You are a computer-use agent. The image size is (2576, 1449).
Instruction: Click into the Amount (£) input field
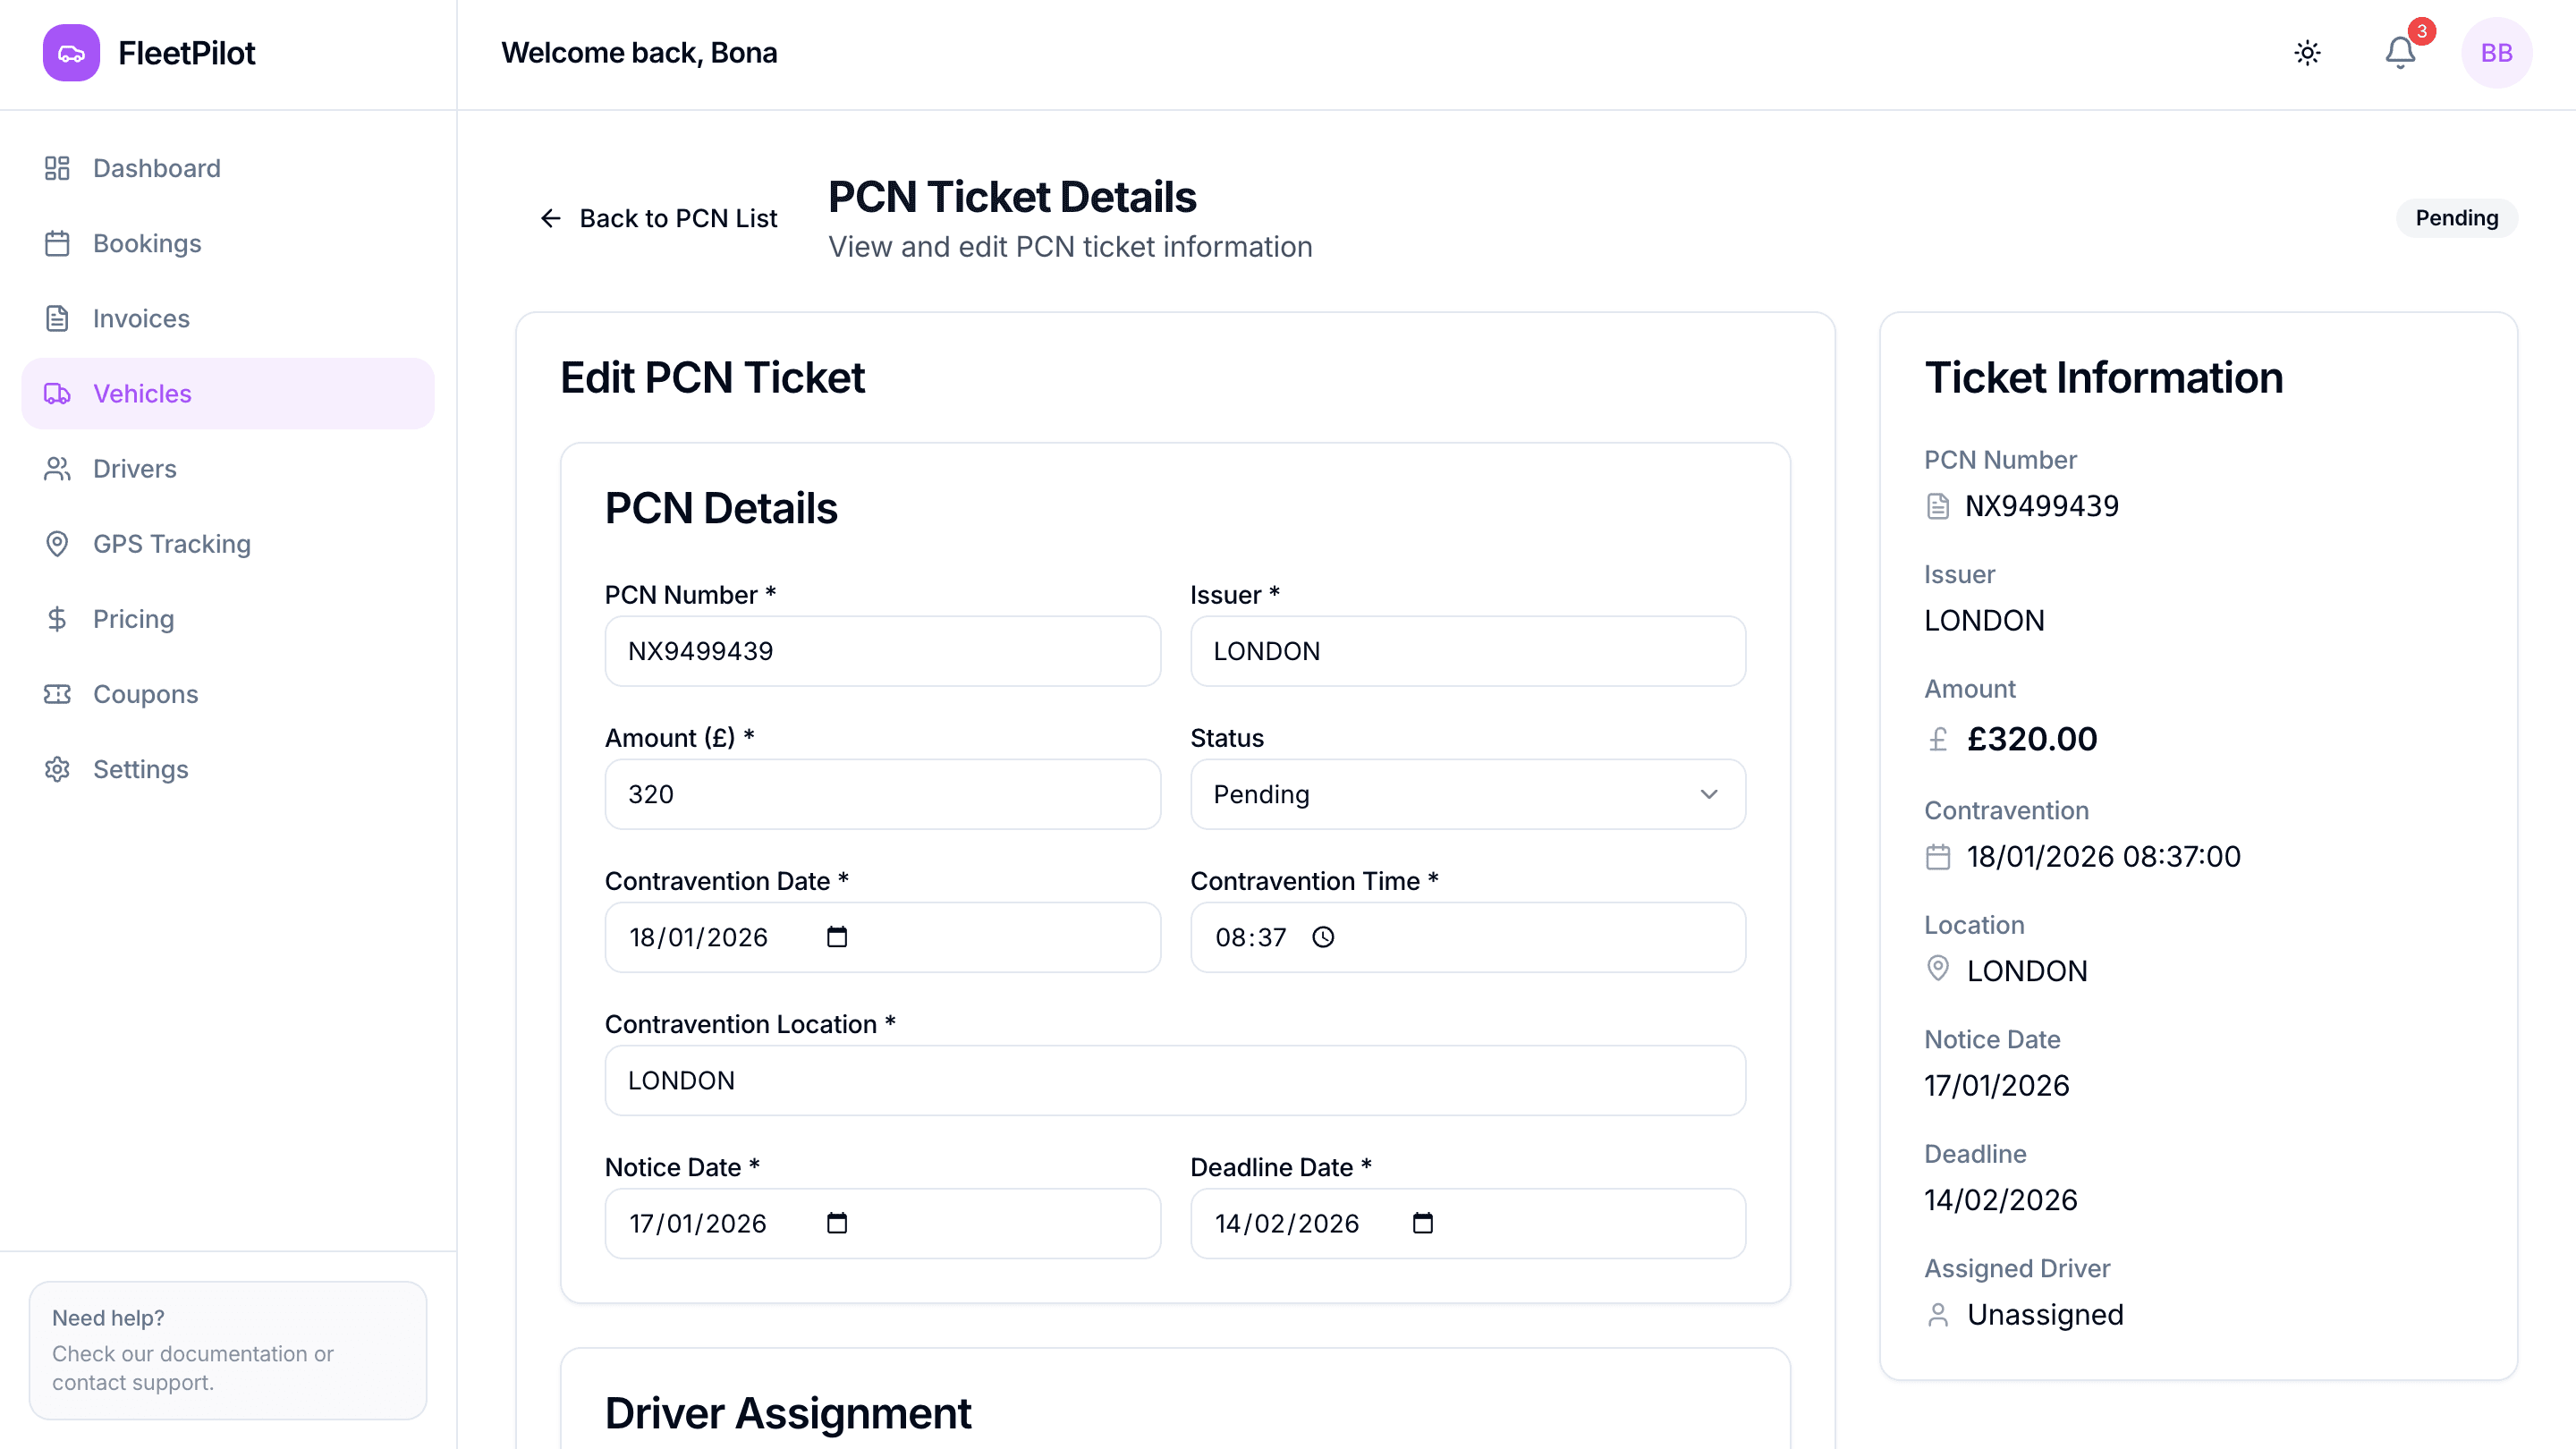click(882, 794)
